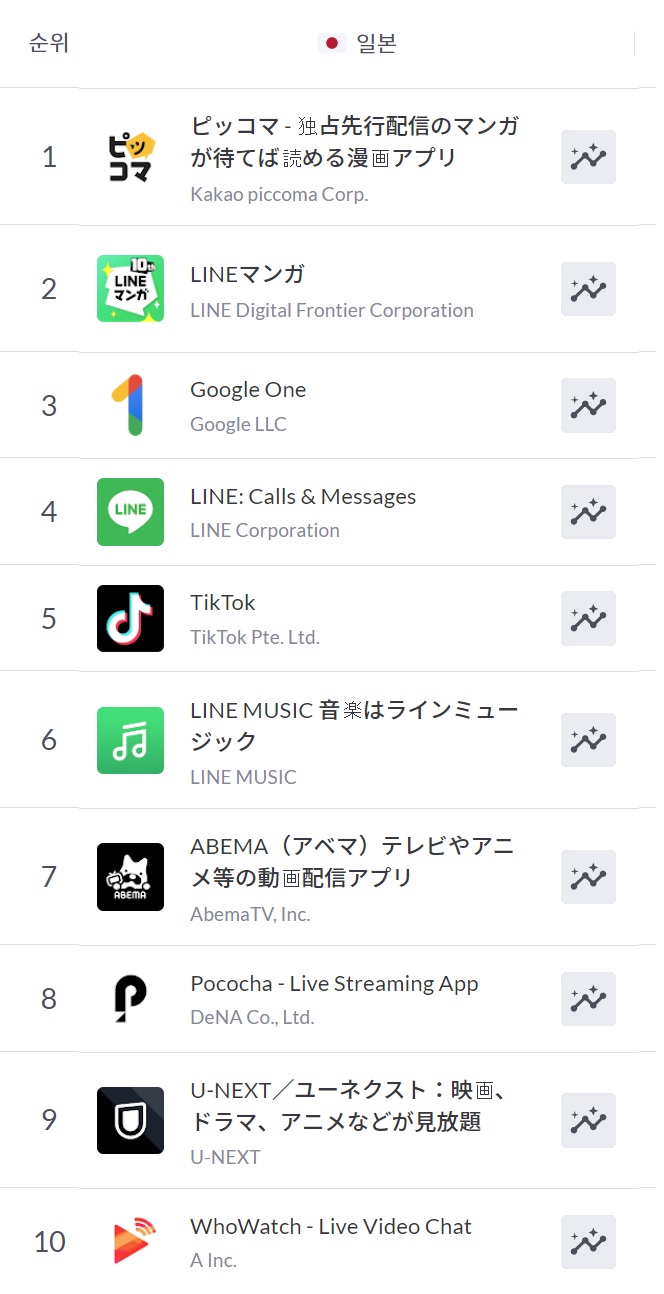664x1294 pixels.
Task: Open the Piccoma app icon
Action: 130,157
